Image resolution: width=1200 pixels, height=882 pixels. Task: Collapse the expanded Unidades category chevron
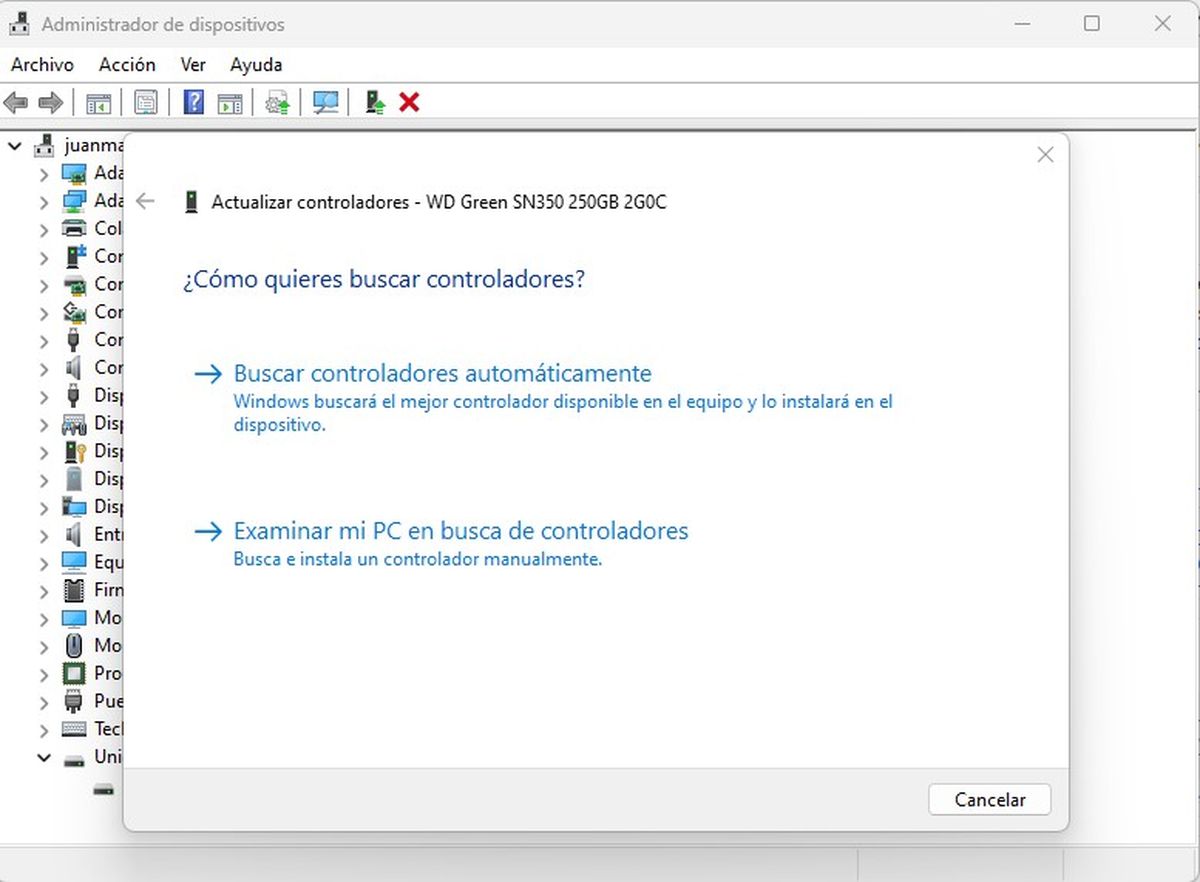pos(42,757)
